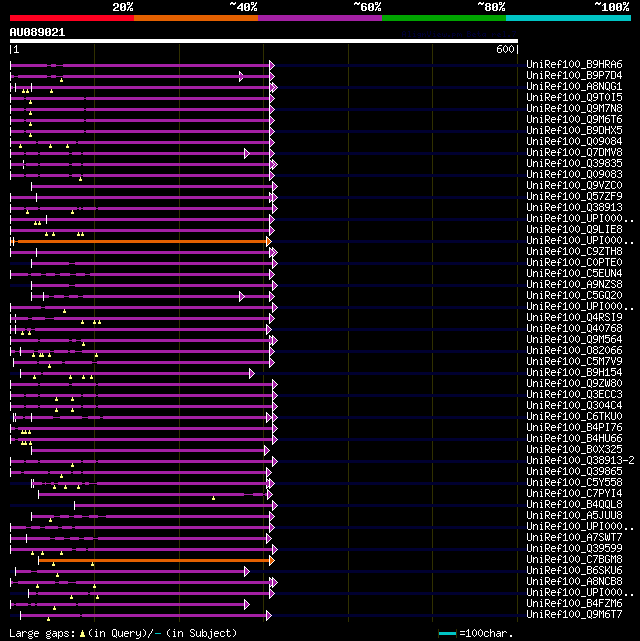Open hit UniRef100_B9P7D4

coord(574,76)
